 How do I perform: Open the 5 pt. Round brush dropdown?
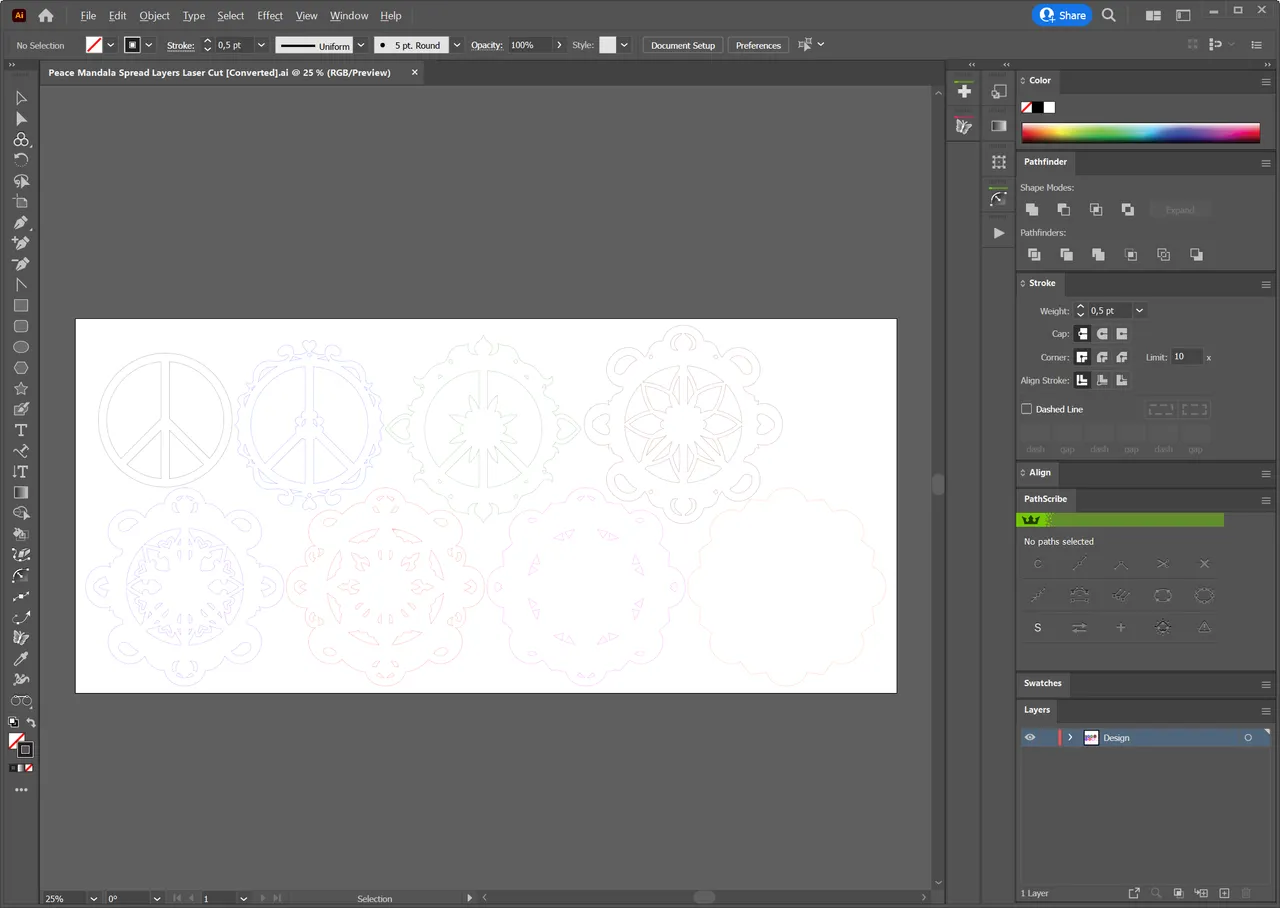[x=457, y=45]
